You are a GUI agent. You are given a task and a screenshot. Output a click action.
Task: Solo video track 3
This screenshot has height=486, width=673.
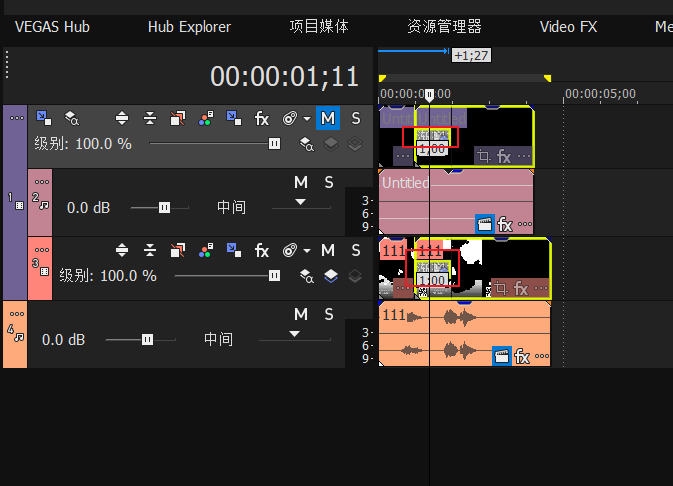coord(356,250)
